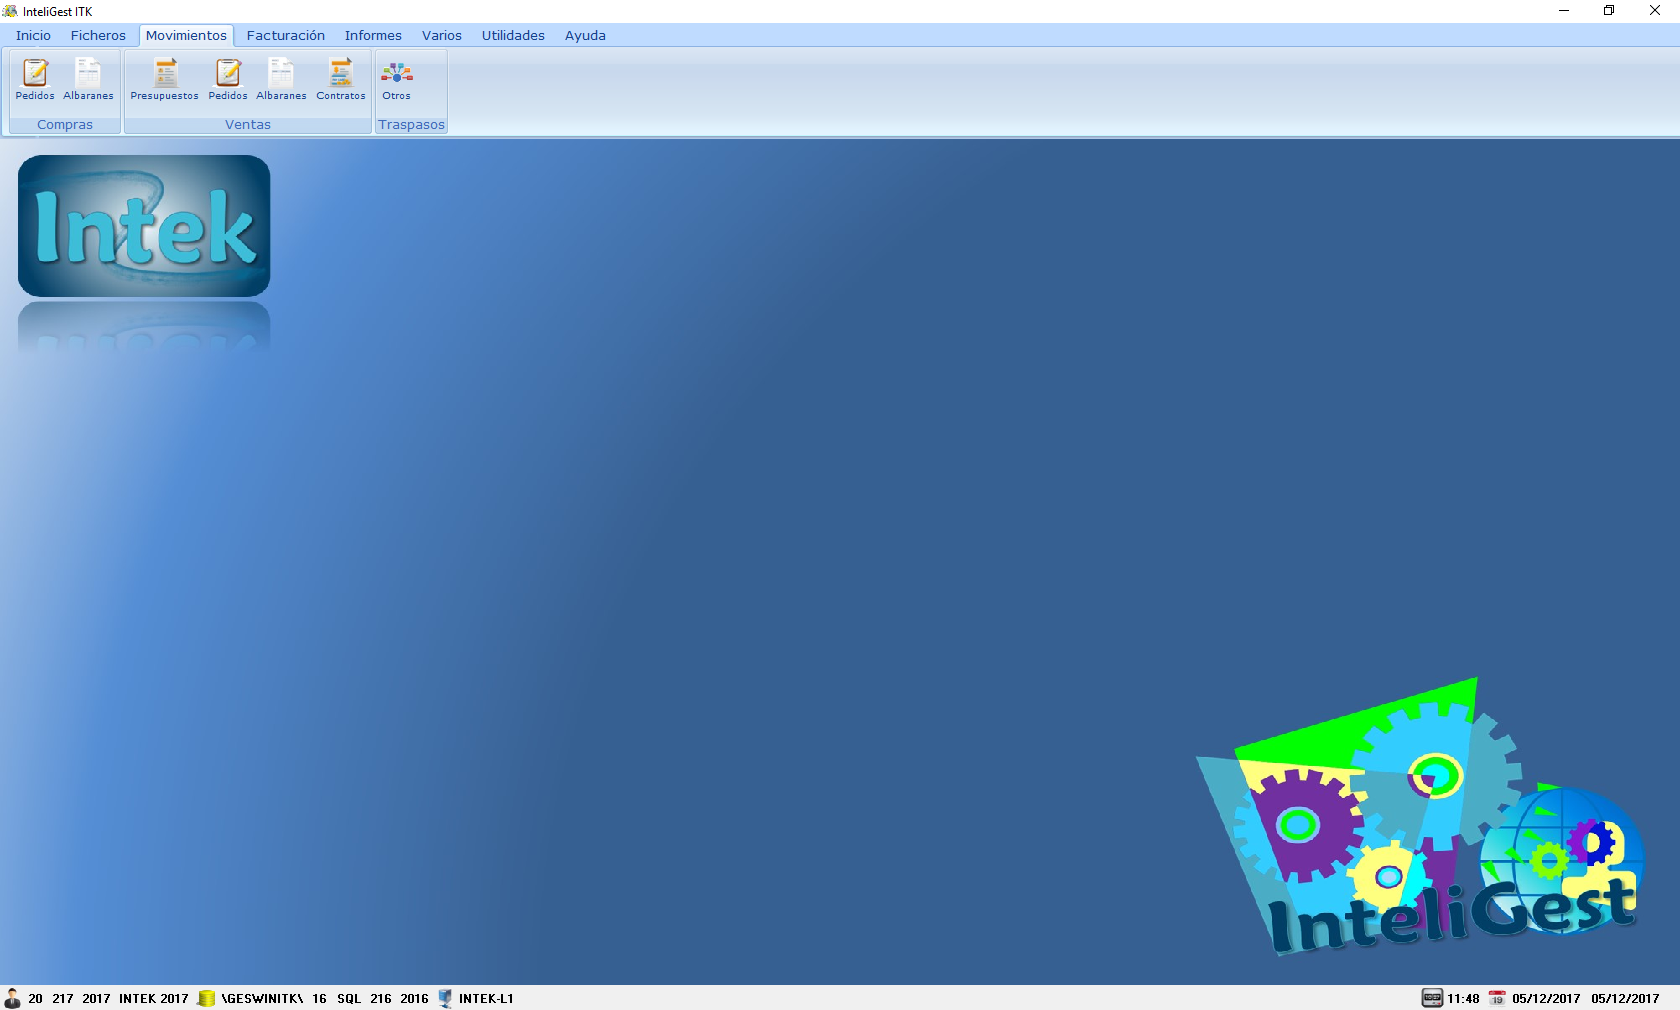Click the first 05/12/2017 date
Viewport: 1680px width, 1010px height.
click(1546, 998)
